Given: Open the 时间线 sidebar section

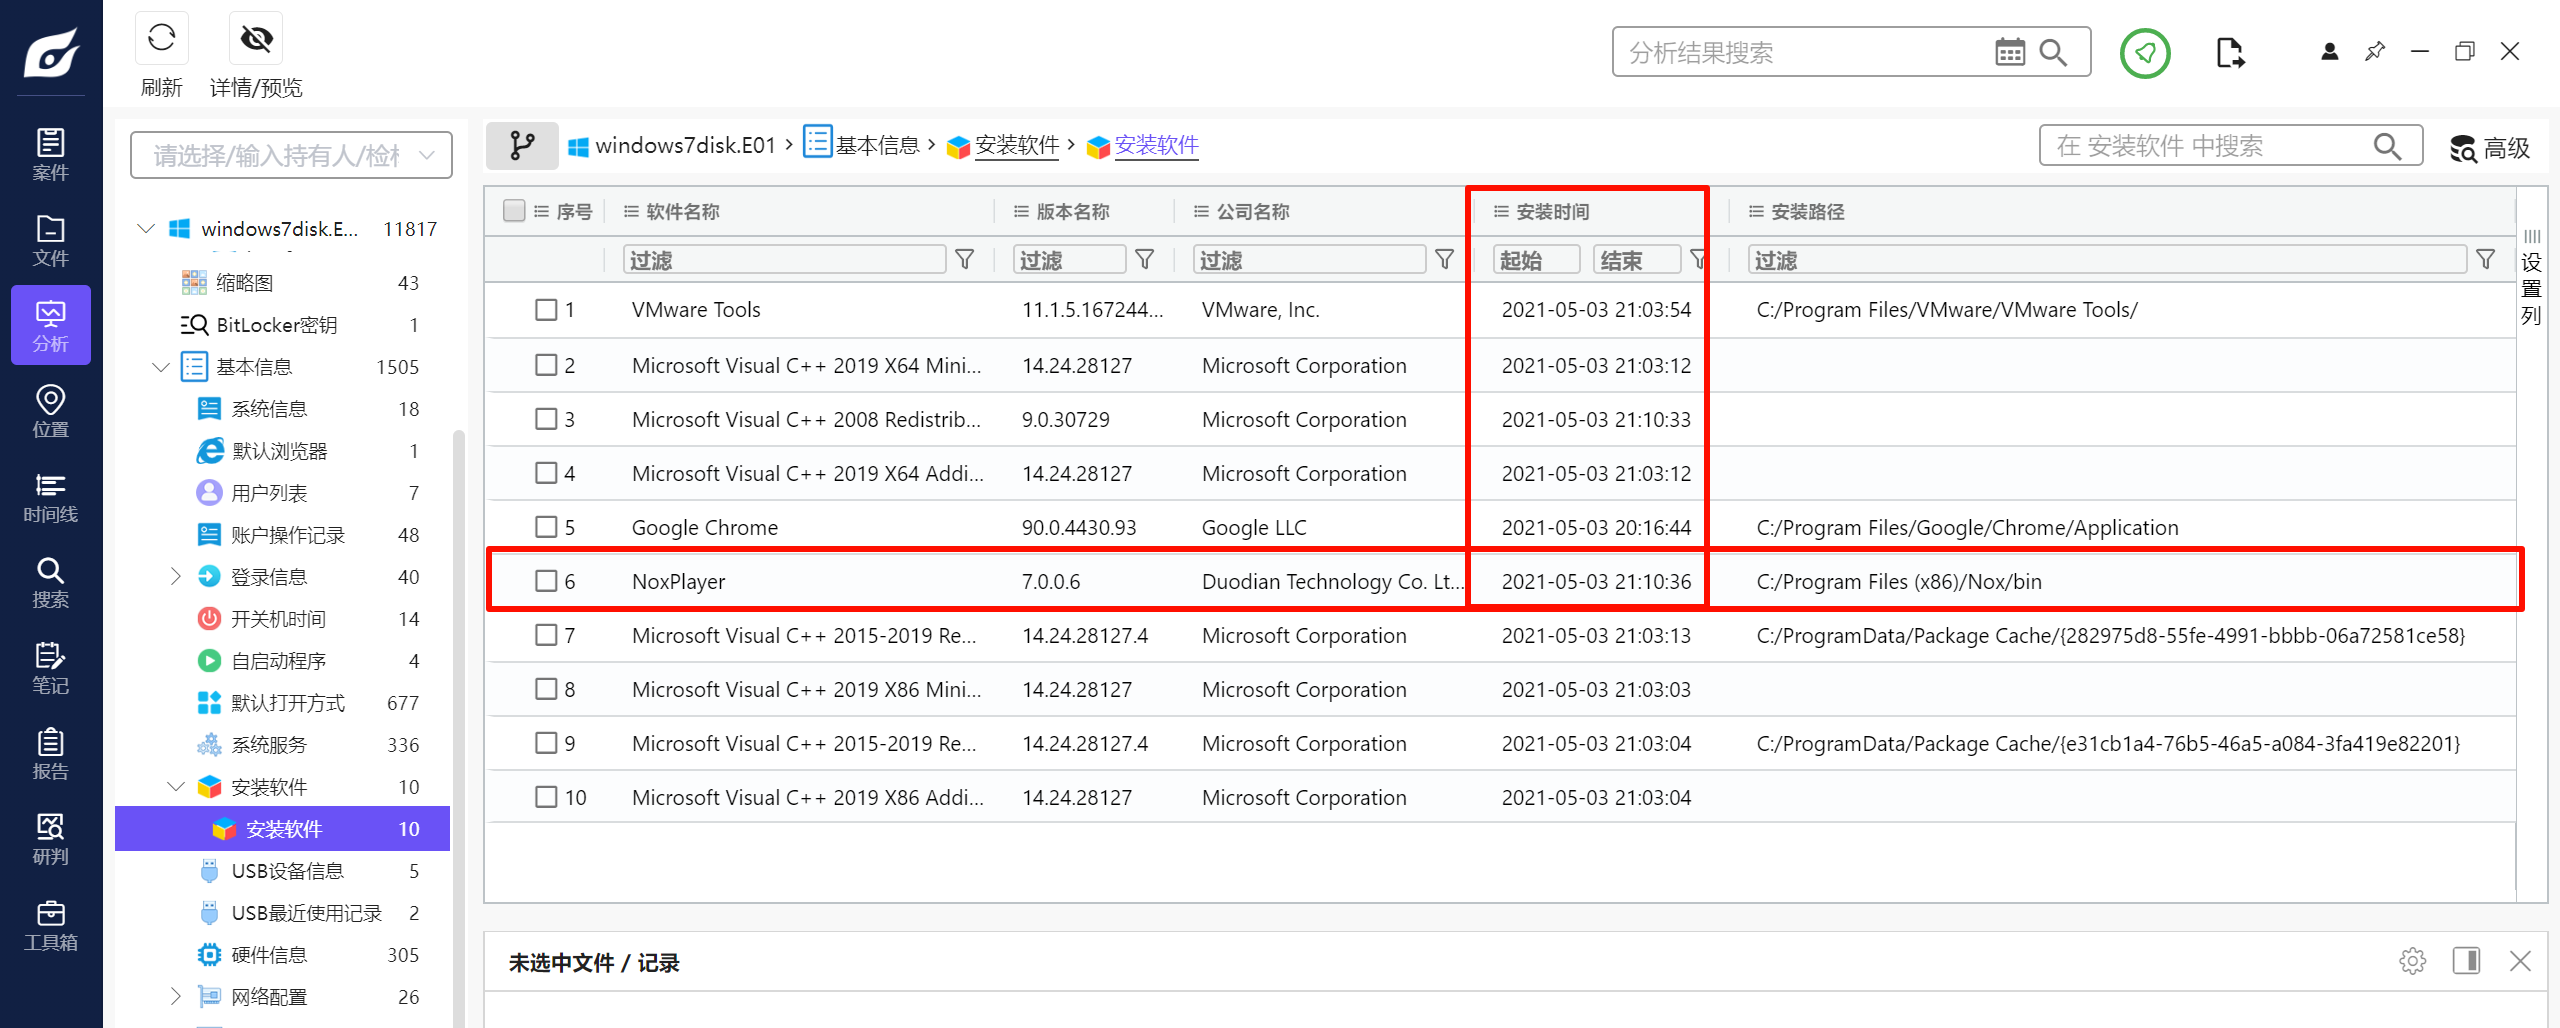Looking at the screenshot, I should point(51,497).
